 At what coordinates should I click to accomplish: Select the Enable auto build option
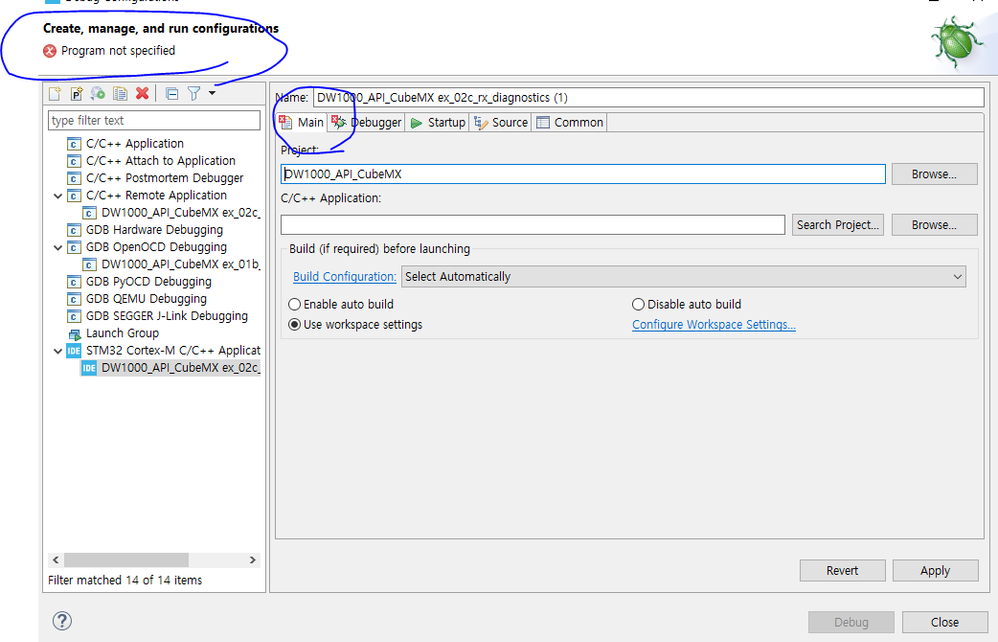click(341, 304)
